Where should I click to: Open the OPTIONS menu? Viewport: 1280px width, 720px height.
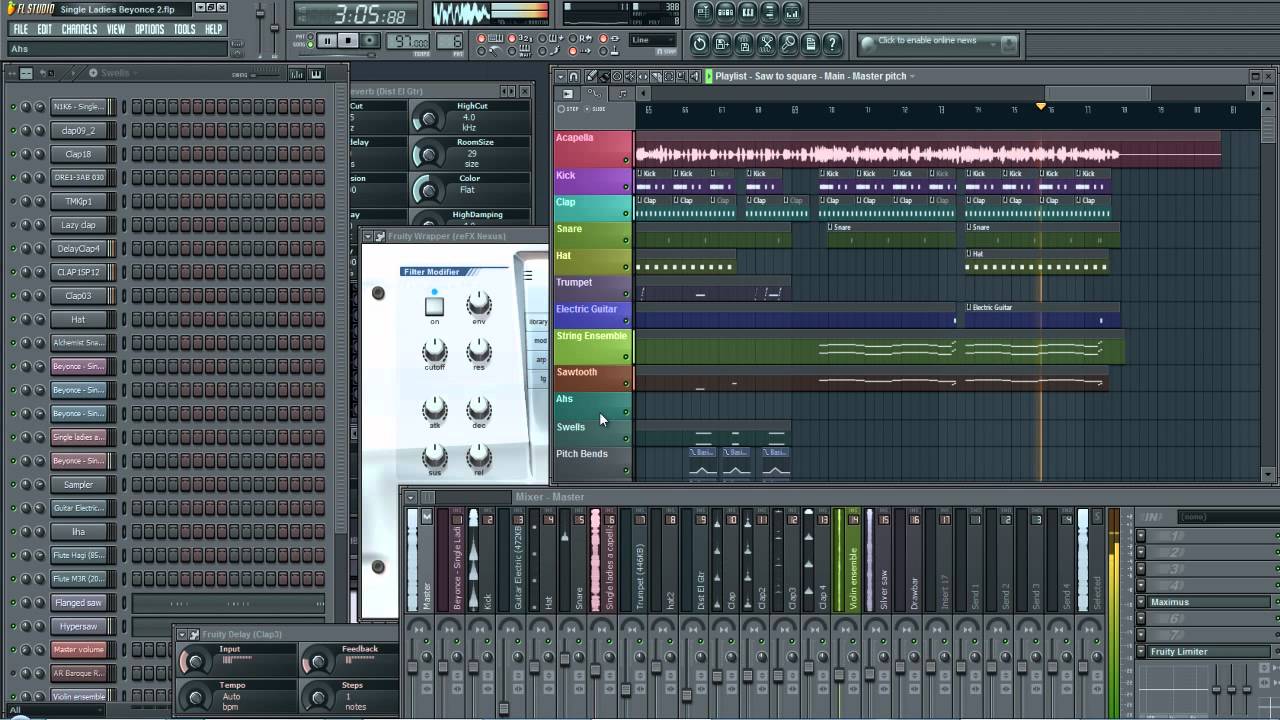(x=149, y=30)
